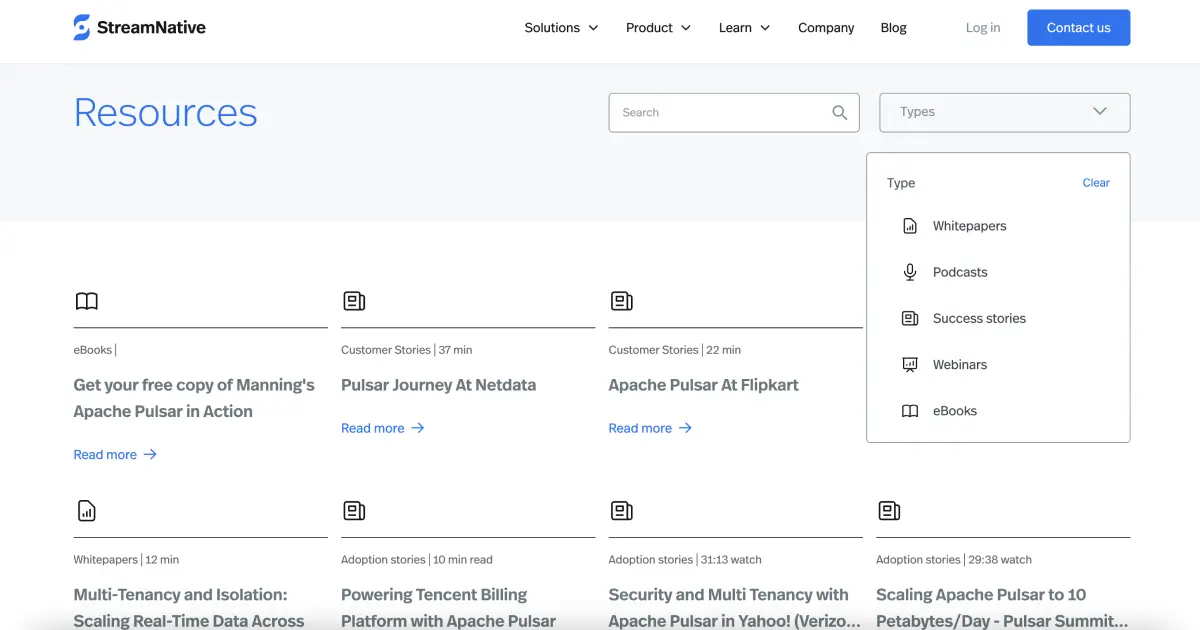Click the StreamNative logo icon
The width and height of the screenshot is (1200, 630).
(82, 28)
